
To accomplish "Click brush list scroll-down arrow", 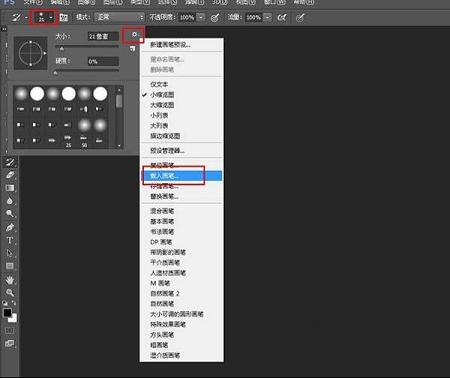I will pos(119,146).
